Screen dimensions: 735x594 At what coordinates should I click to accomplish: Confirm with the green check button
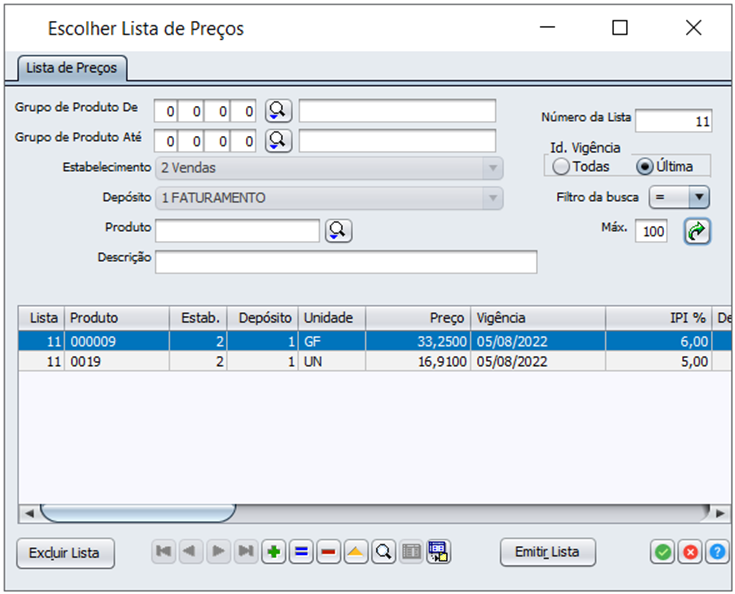tap(662, 552)
